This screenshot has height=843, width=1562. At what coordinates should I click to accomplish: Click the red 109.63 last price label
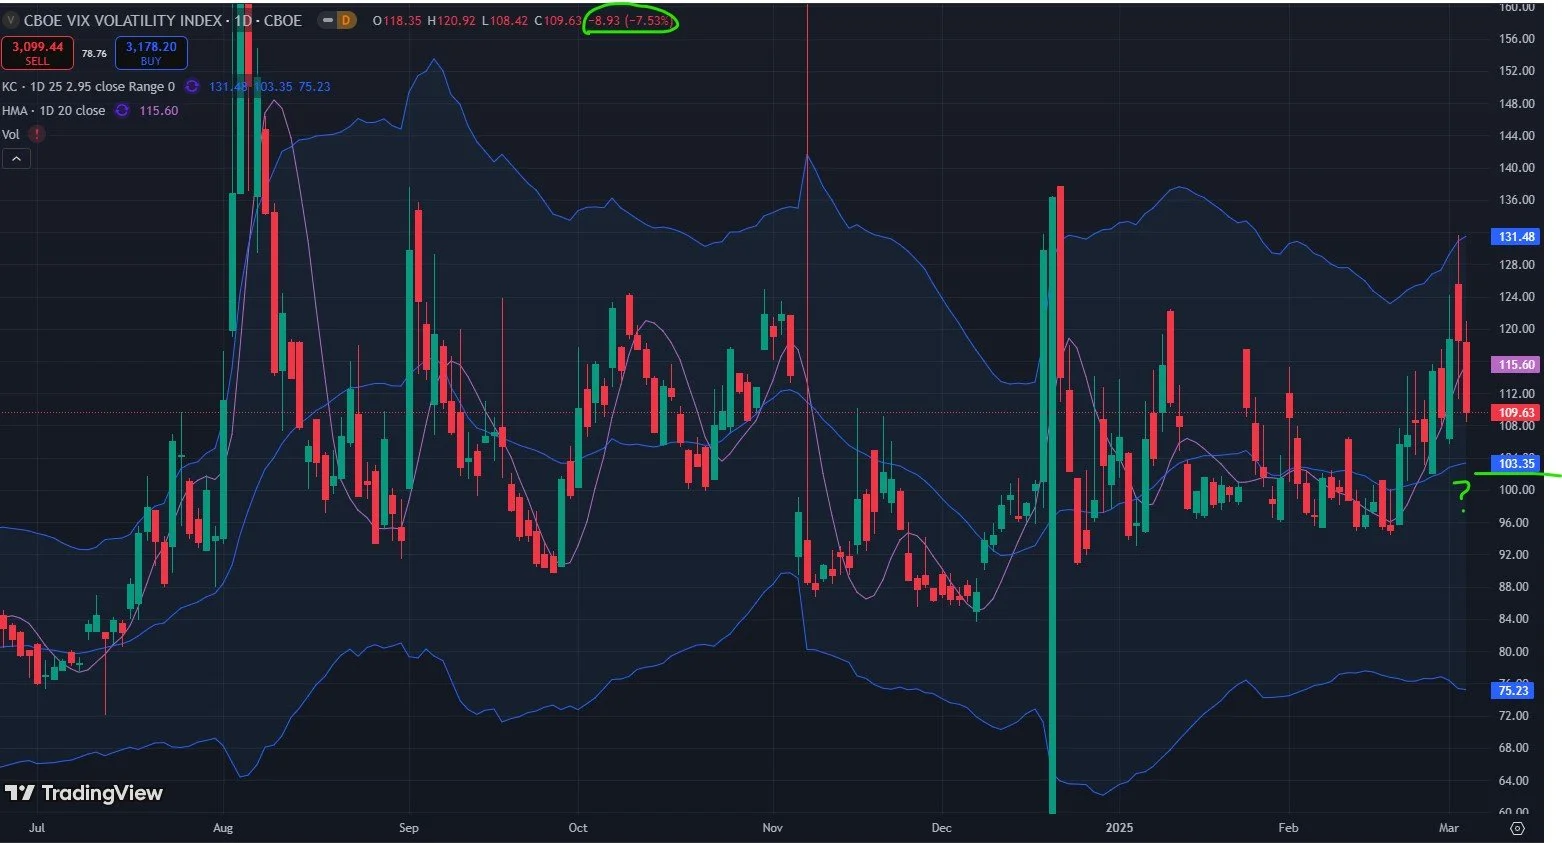(1516, 412)
